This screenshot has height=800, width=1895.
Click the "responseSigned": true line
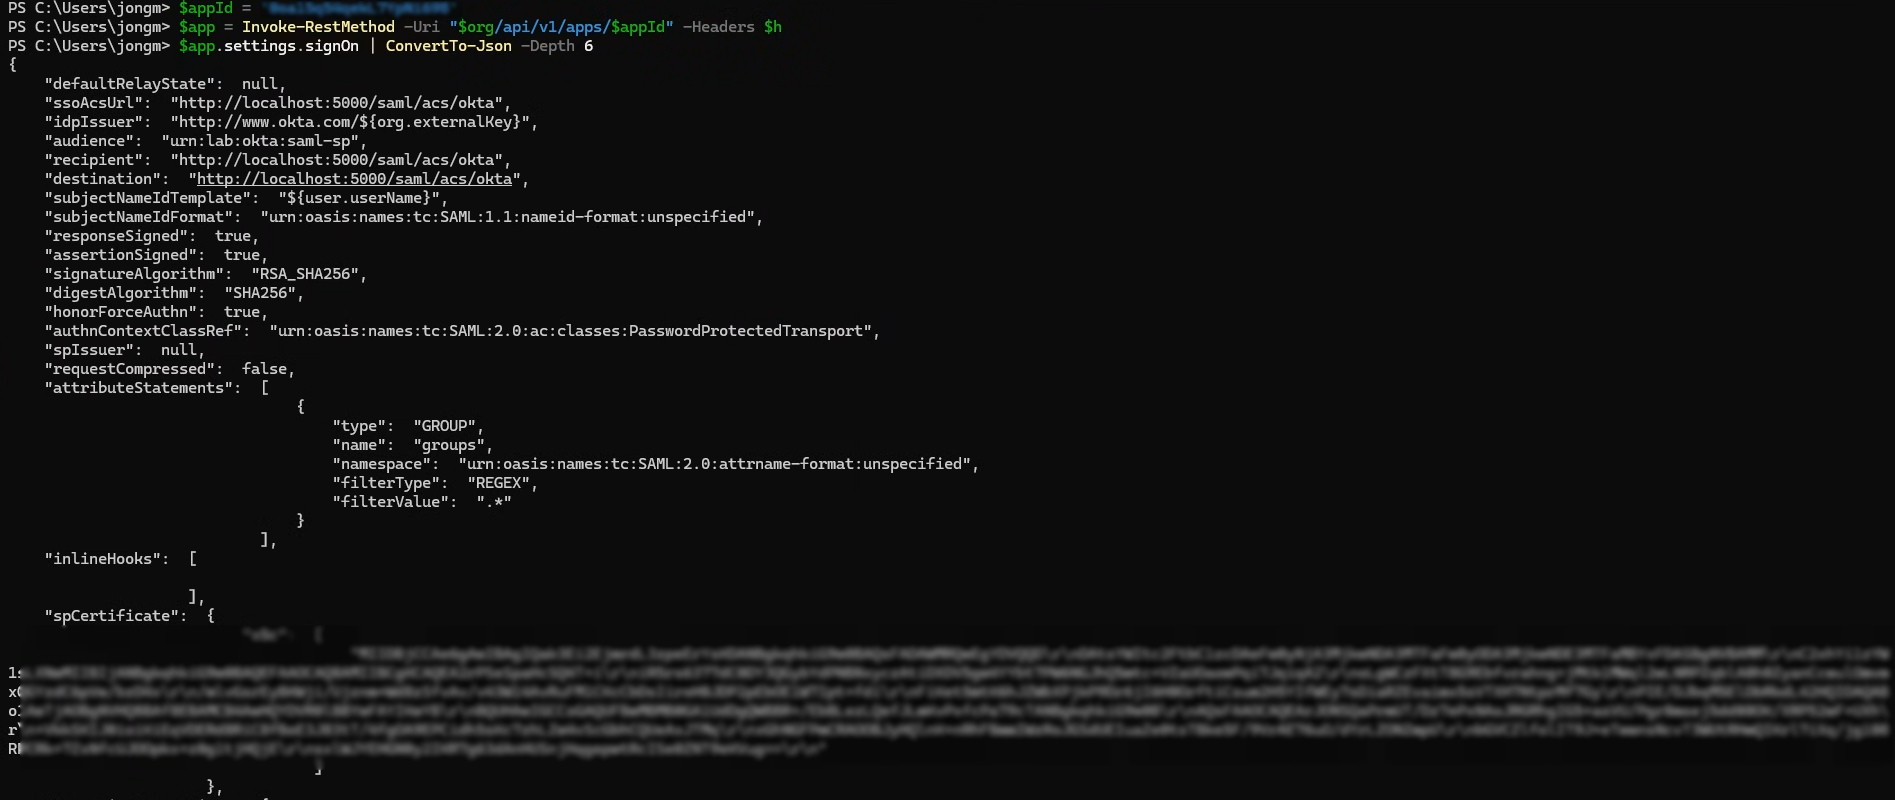tap(152, 236)
